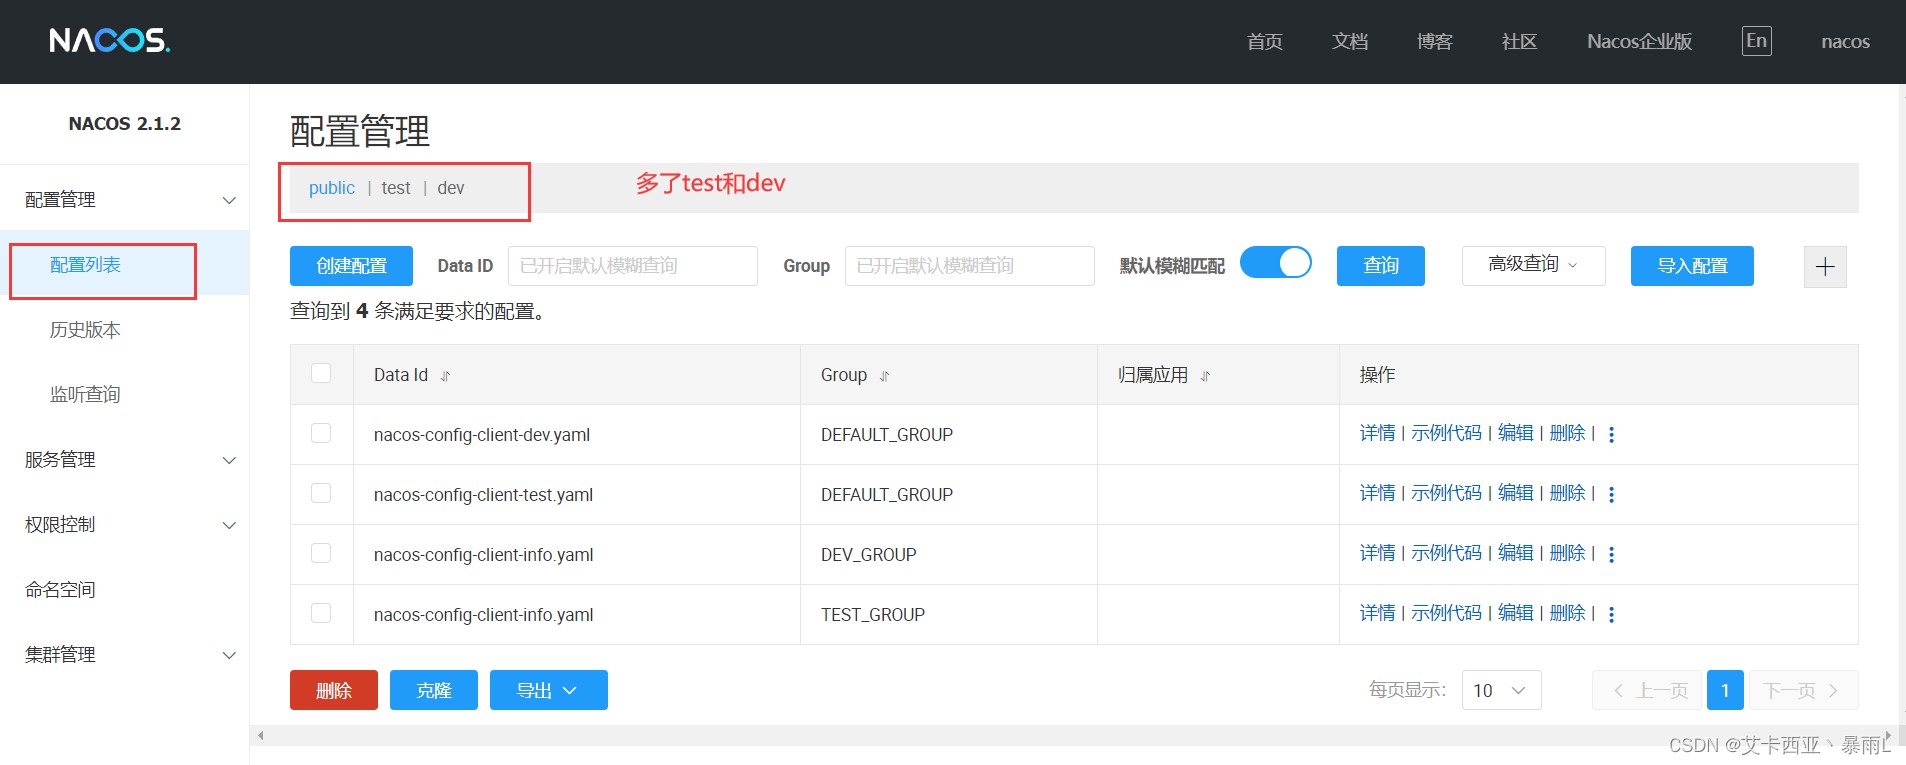Image resolution: width=1906 pixels, height=765 pixels.
Task: Select nacos-config-client-test.yaml row checkbox
Action: click(x=321, y=493)
